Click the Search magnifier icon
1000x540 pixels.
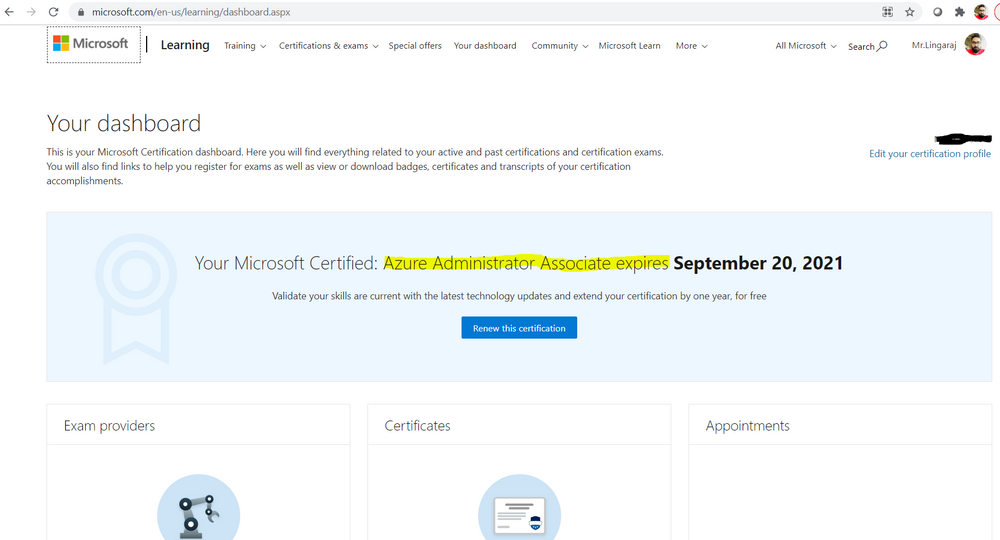(x=882, y=46)
